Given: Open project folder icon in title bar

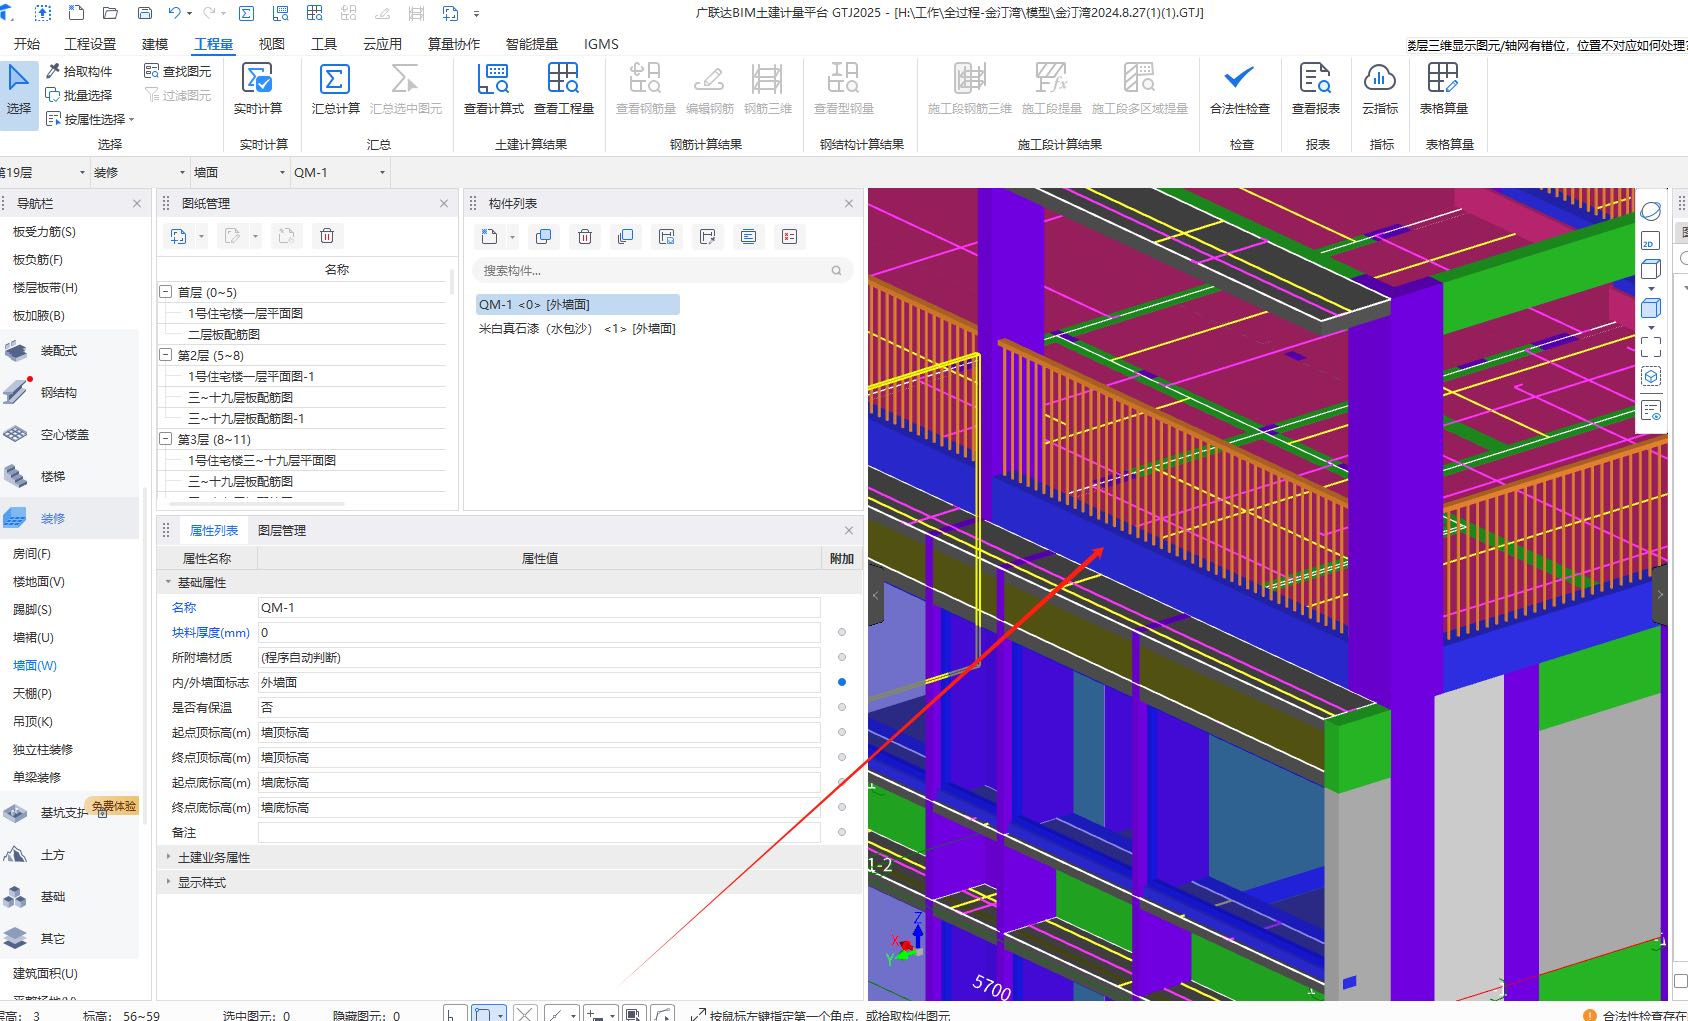Looking at the screenshot, I should (111, 13).
